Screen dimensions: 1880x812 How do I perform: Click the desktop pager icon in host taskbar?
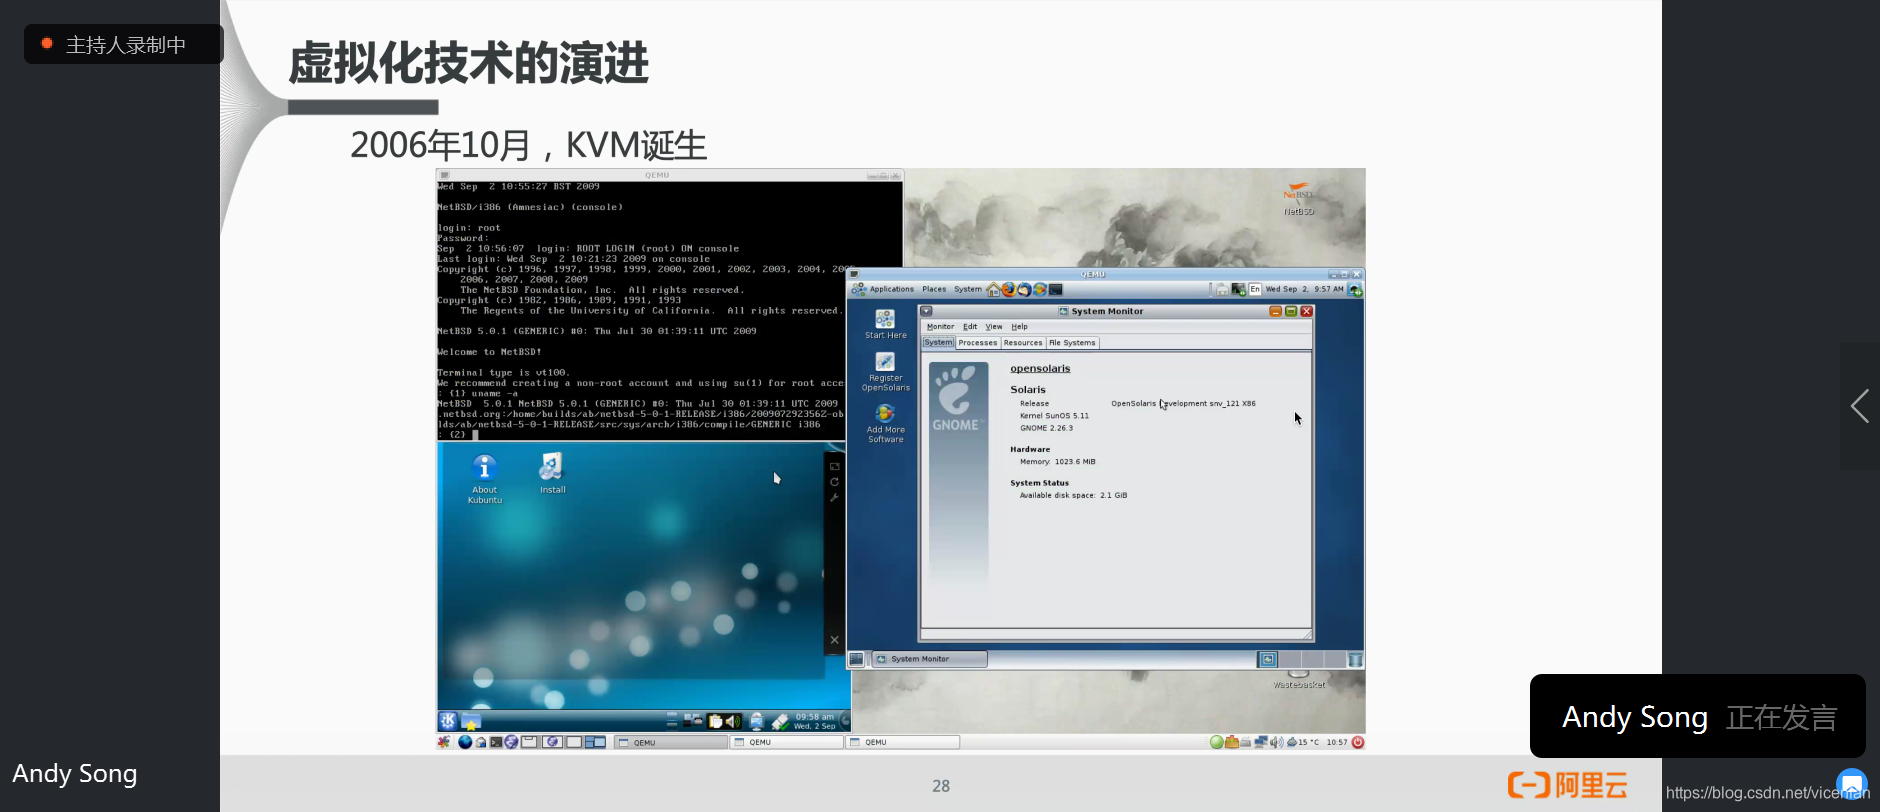(x=596, y=742)
